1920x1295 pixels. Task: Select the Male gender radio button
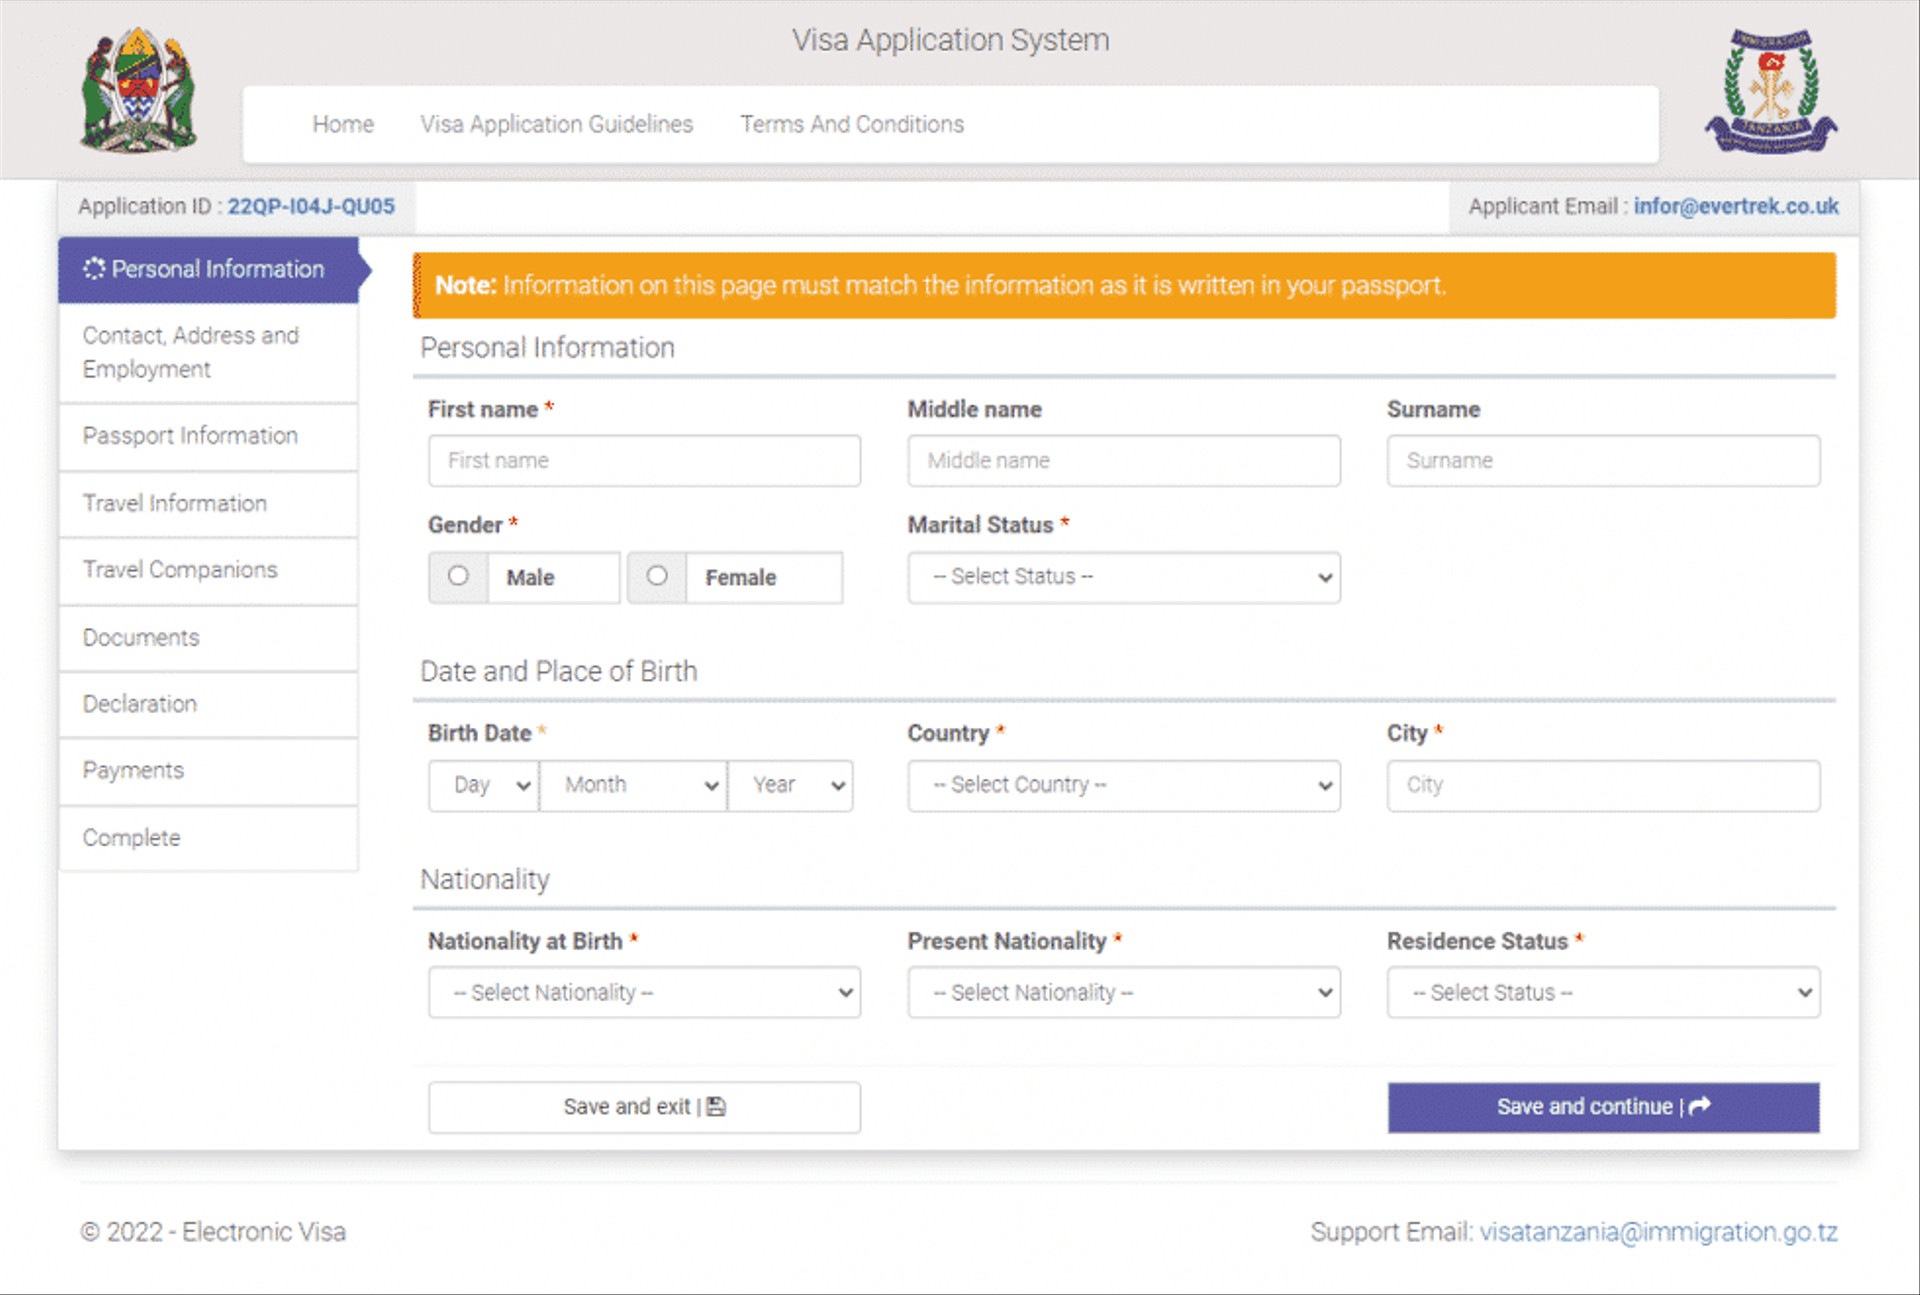coord(458,576)
